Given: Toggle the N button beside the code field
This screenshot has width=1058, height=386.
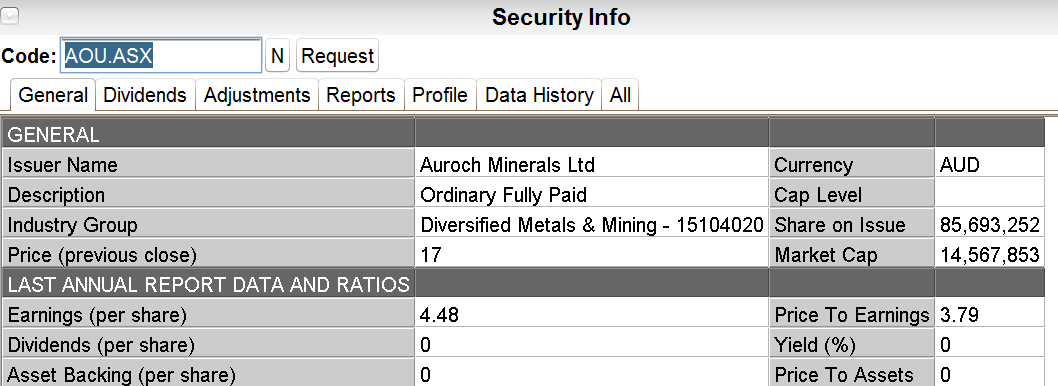Looking at the screenshot, I should (x=277, y=55).
